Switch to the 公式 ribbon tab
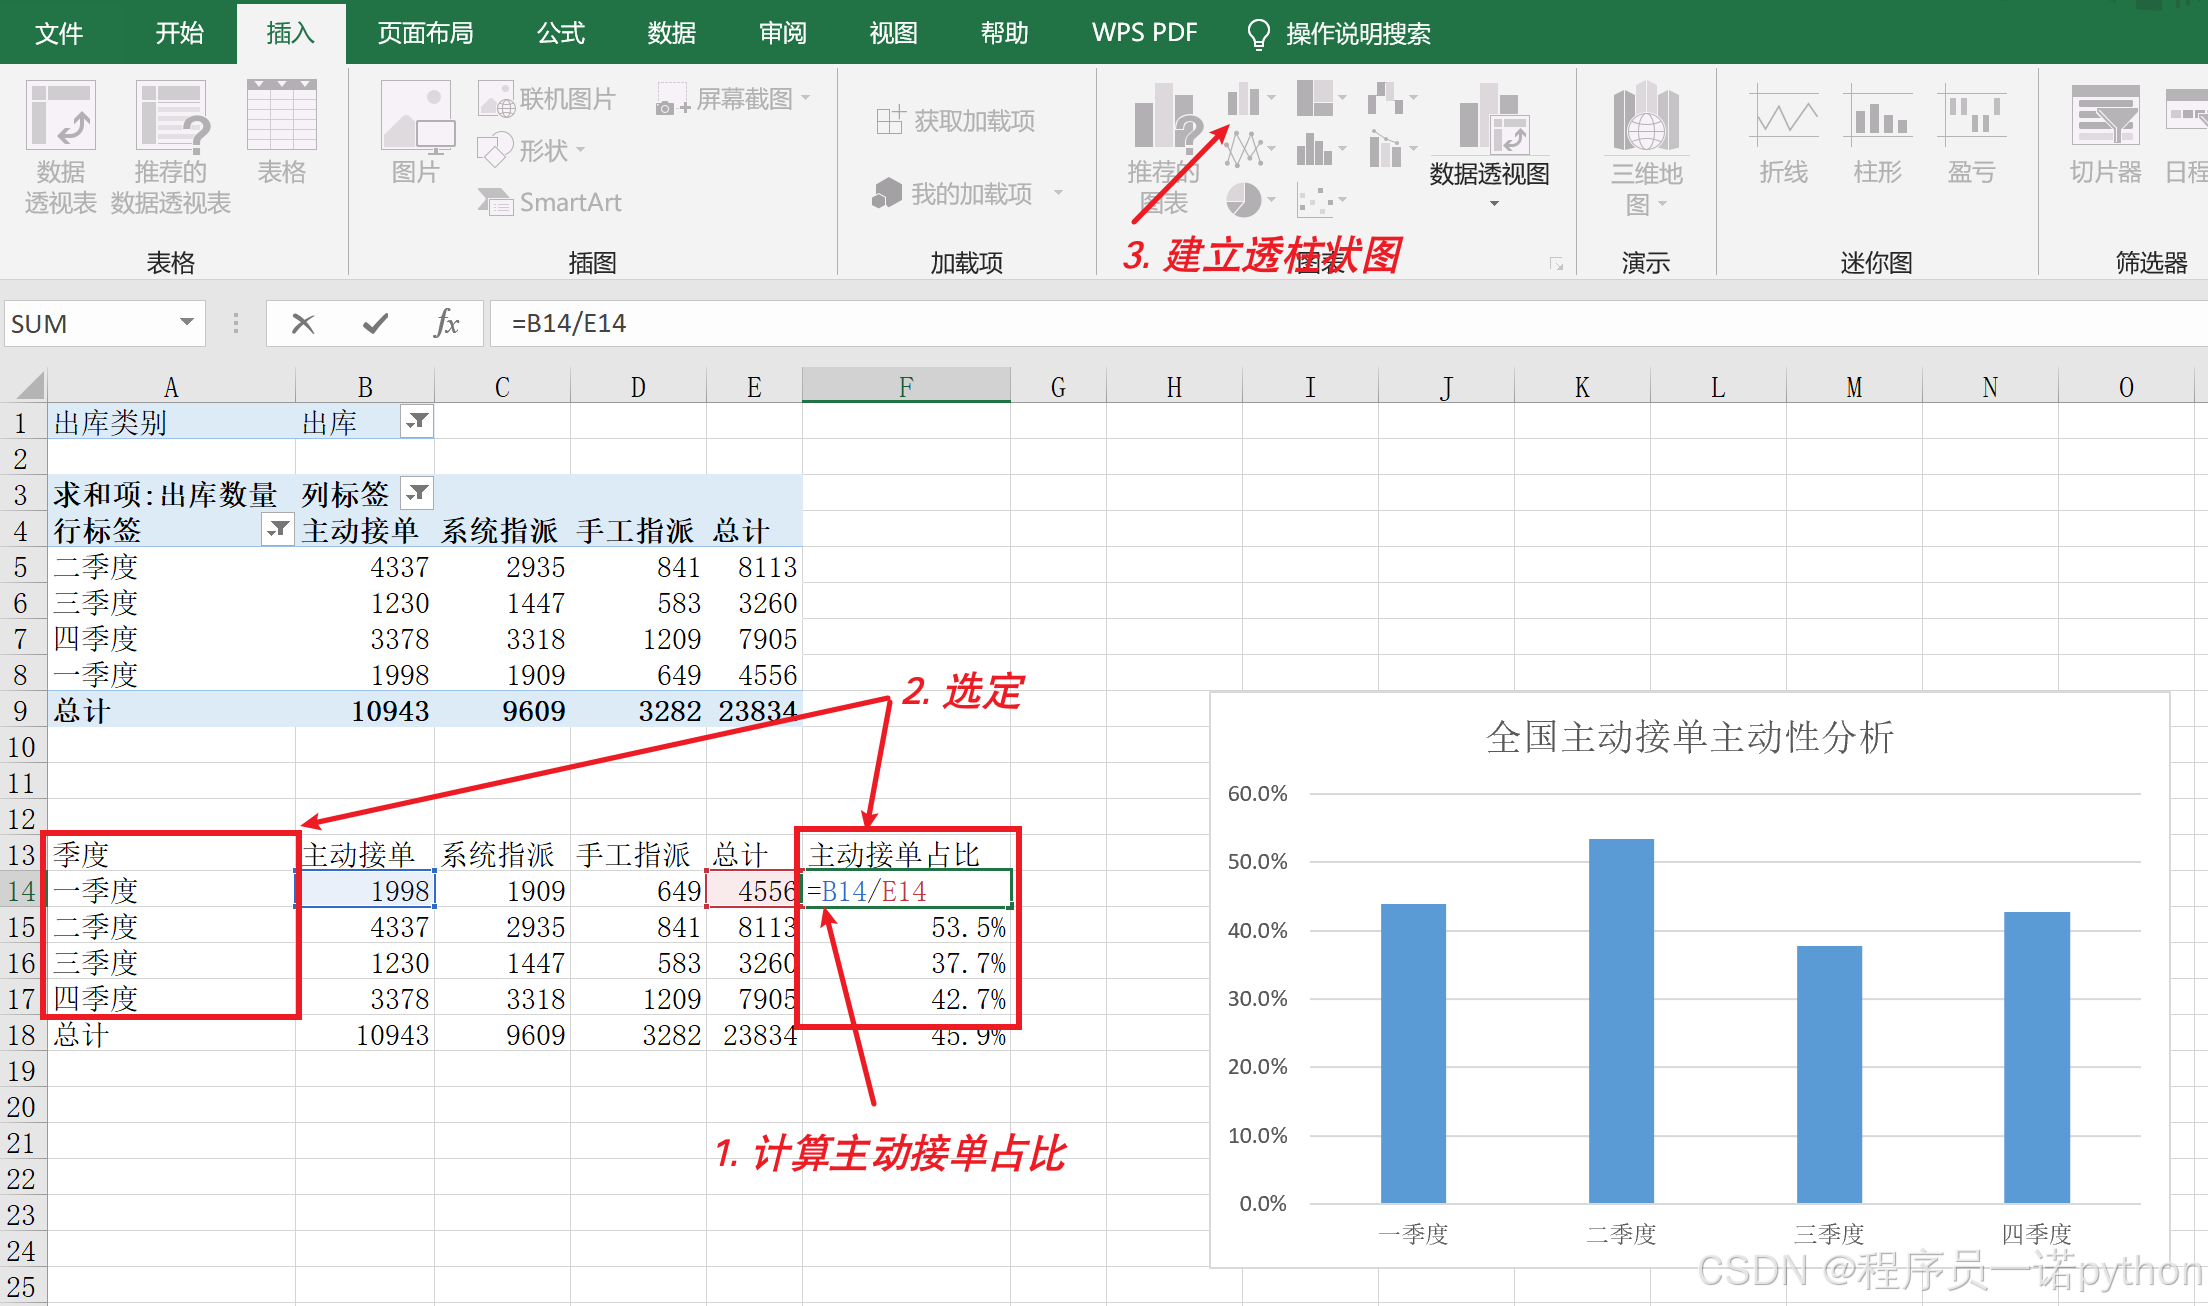This screenshot has height=1306, width=2208. (x=560, y=33)
